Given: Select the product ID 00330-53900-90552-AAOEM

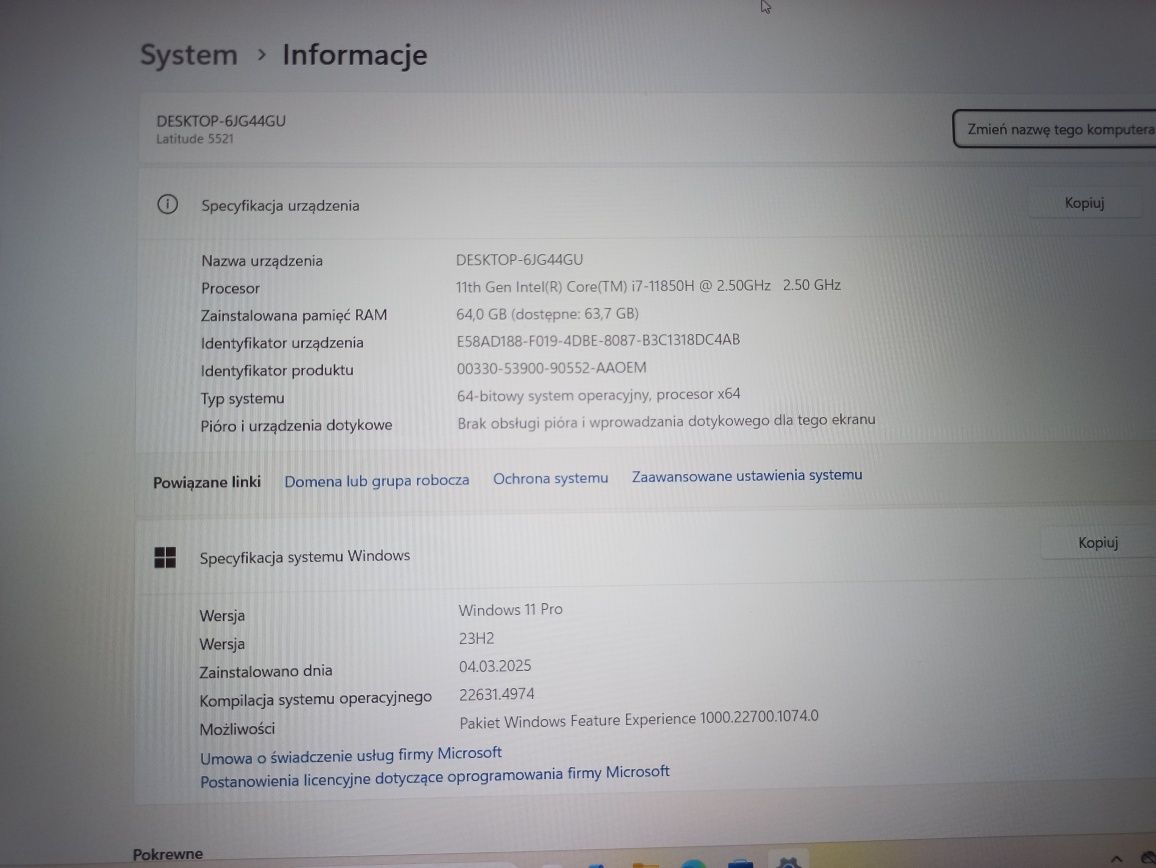Looking at the screenshot, I should (551, 368).
